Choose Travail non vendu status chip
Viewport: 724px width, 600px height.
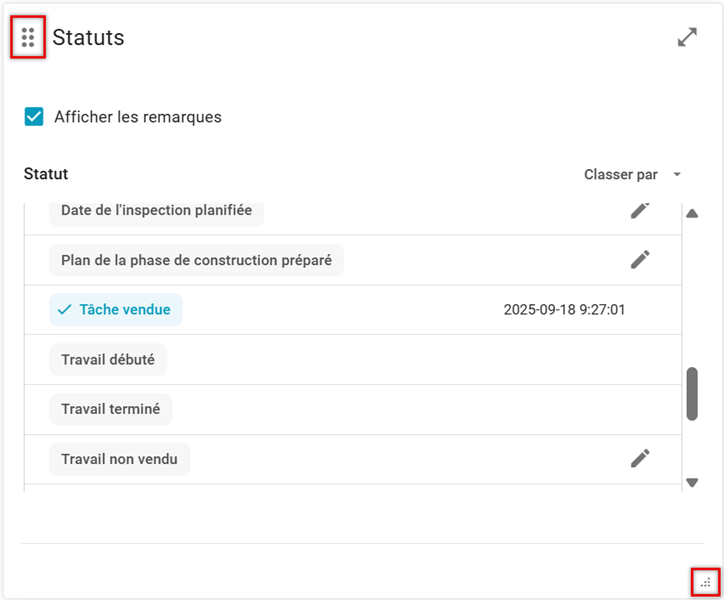coord(119,459)
